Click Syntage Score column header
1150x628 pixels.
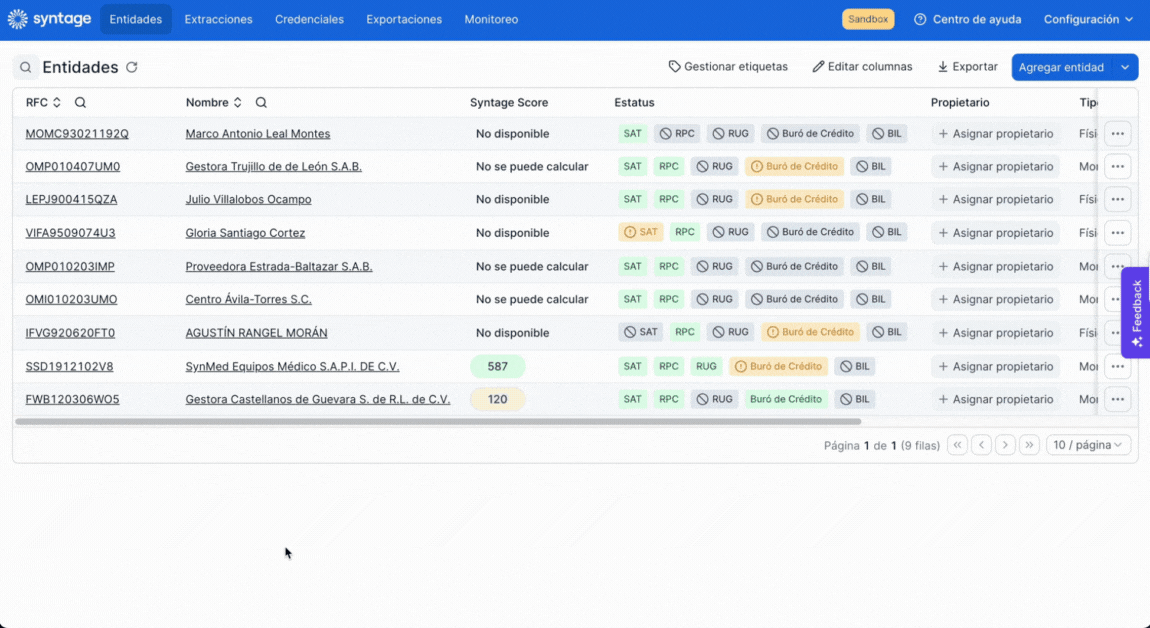(x=509, y=103)
